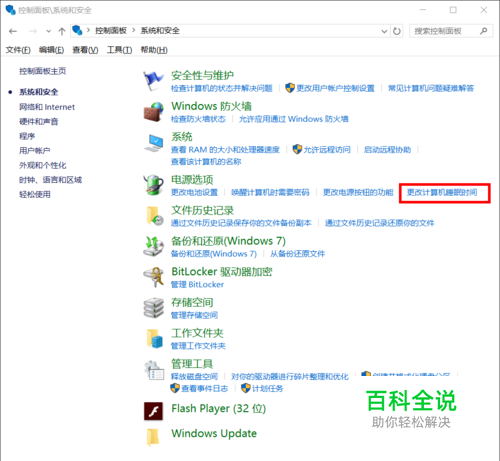The width and height of the screenshot is (500, 461).
Task: Click 启动远程协助 link
Action: click(387, 150)
